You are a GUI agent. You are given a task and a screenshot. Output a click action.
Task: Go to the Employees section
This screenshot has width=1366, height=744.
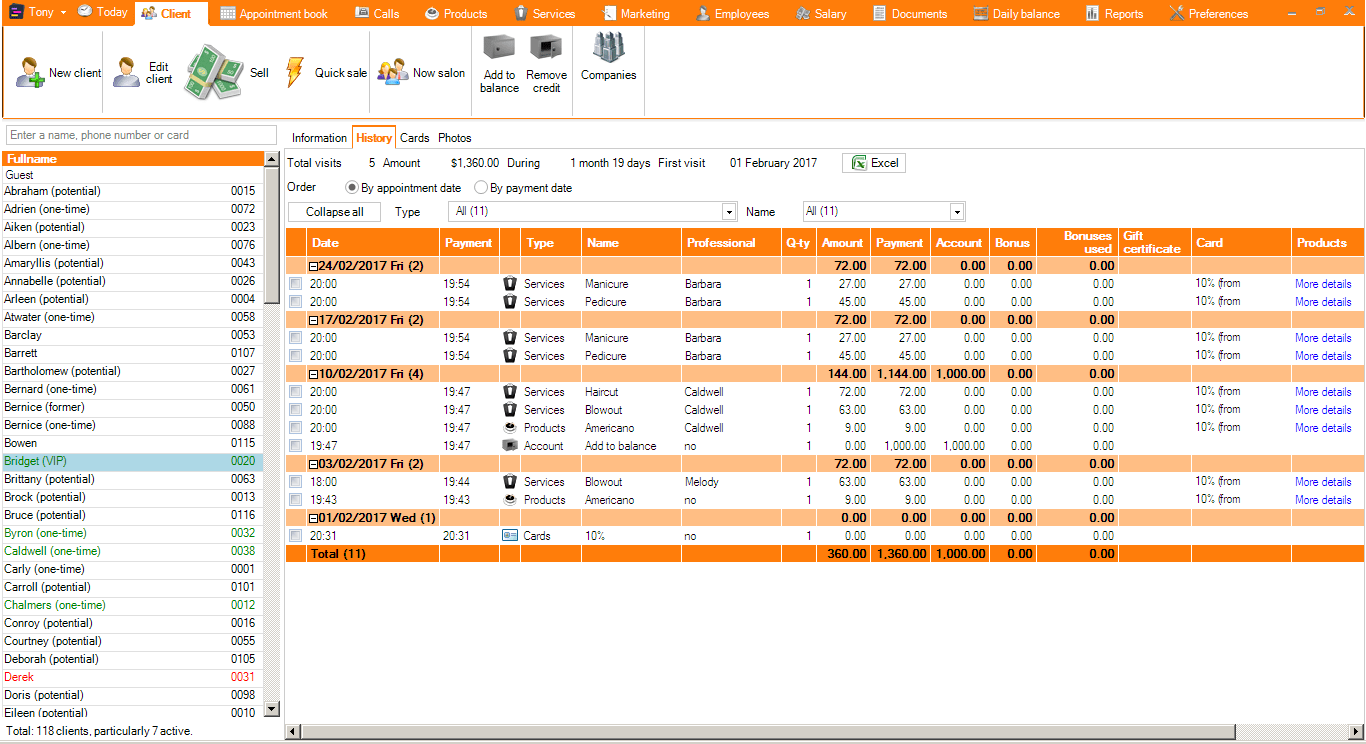(733, 14)
